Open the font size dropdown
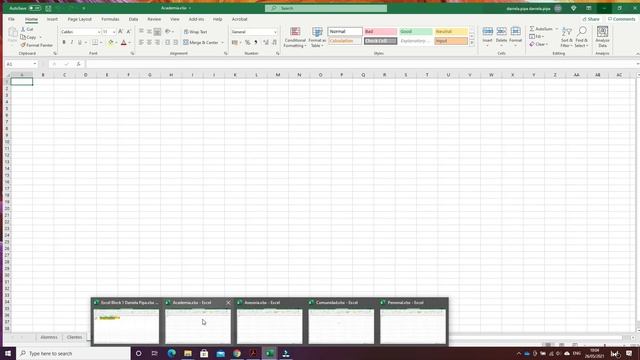This screenshot has height=360, width=640. point(114,32)
